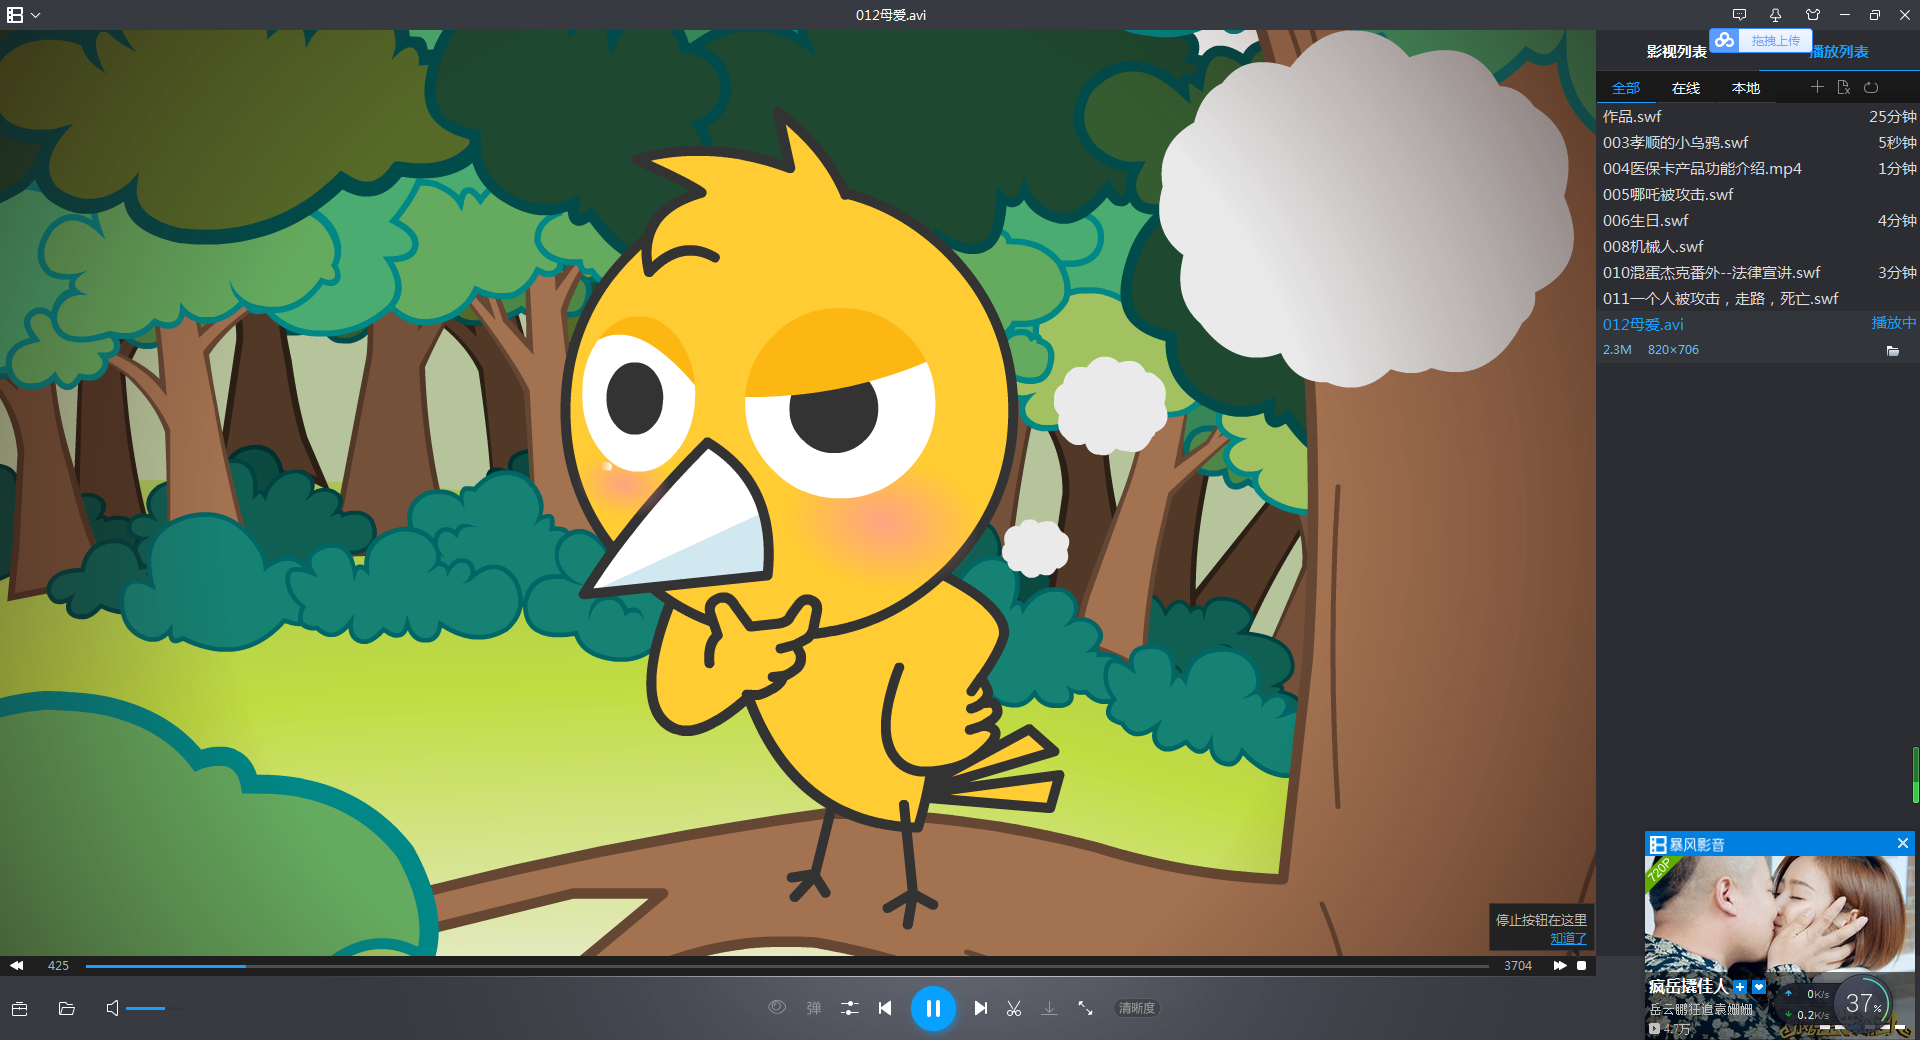Screen dimensions: 1920x1040
Task: Click the stop button beside fast forward
Action: pyautogui.click(x=1582, y=966)
